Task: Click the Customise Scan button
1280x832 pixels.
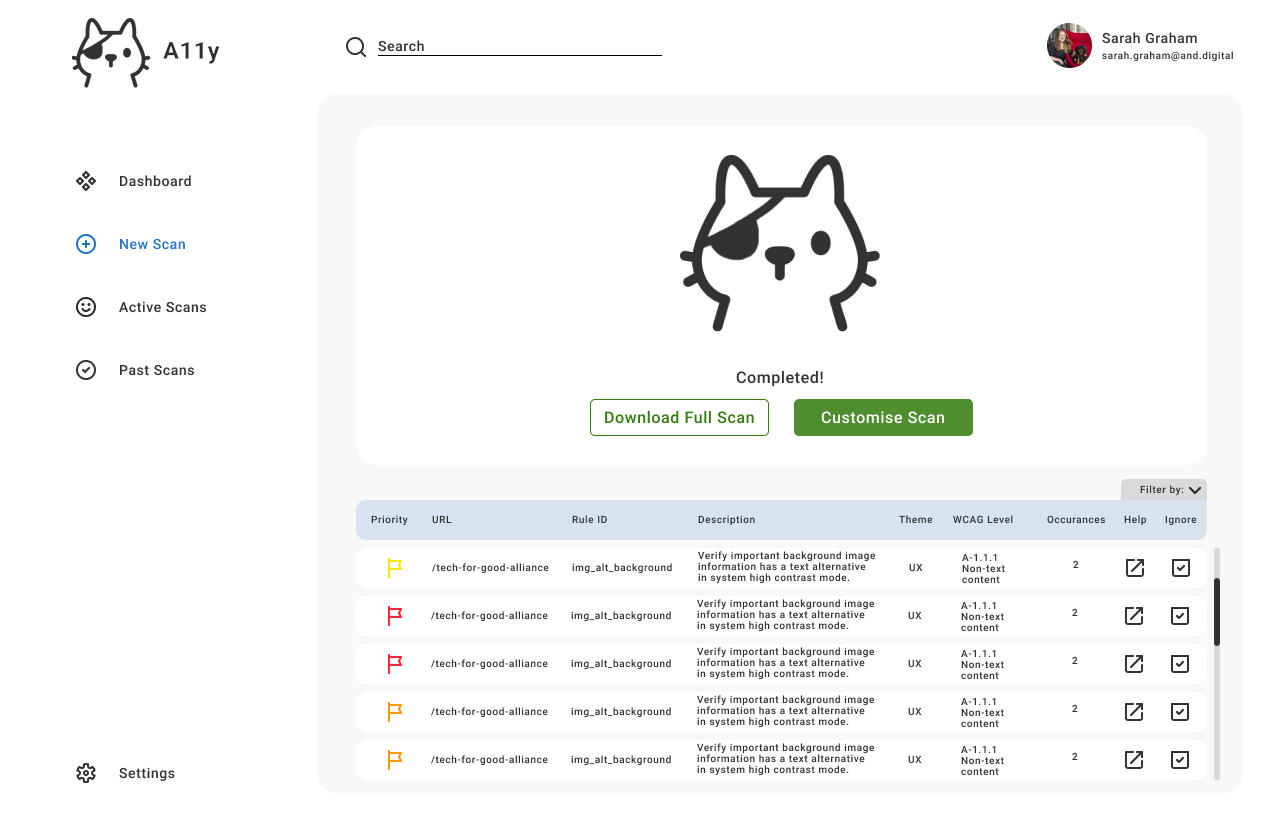Action: click(883, 418)
